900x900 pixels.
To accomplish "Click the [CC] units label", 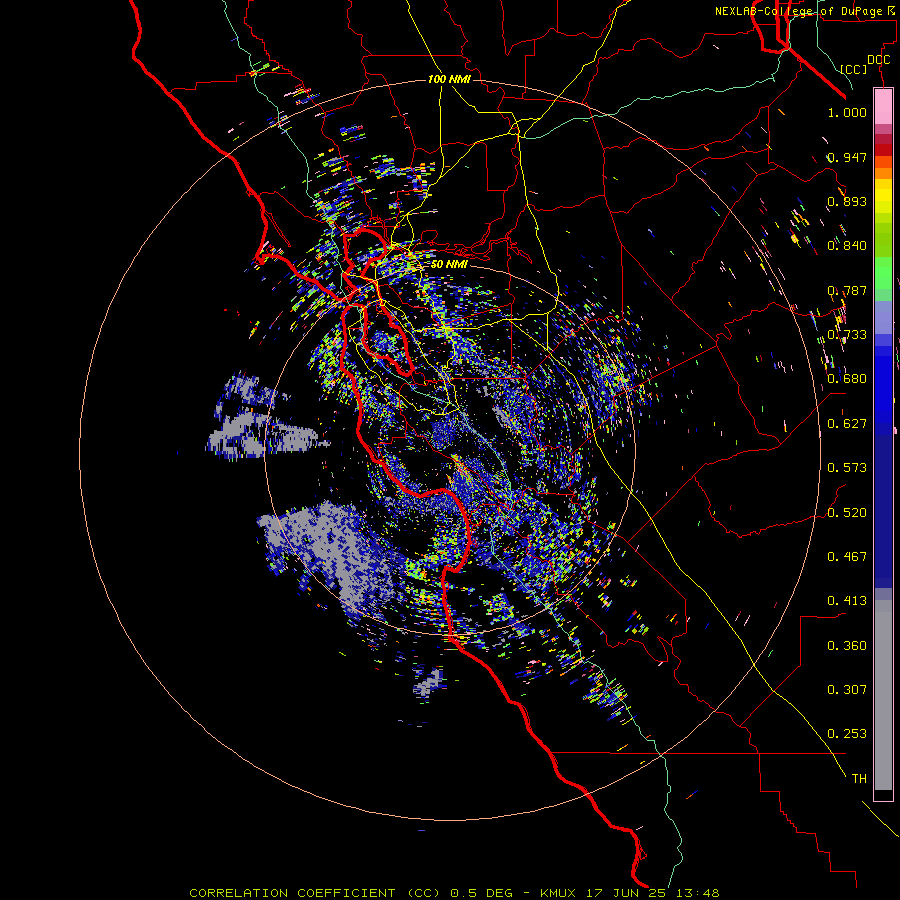I will 854,69.
